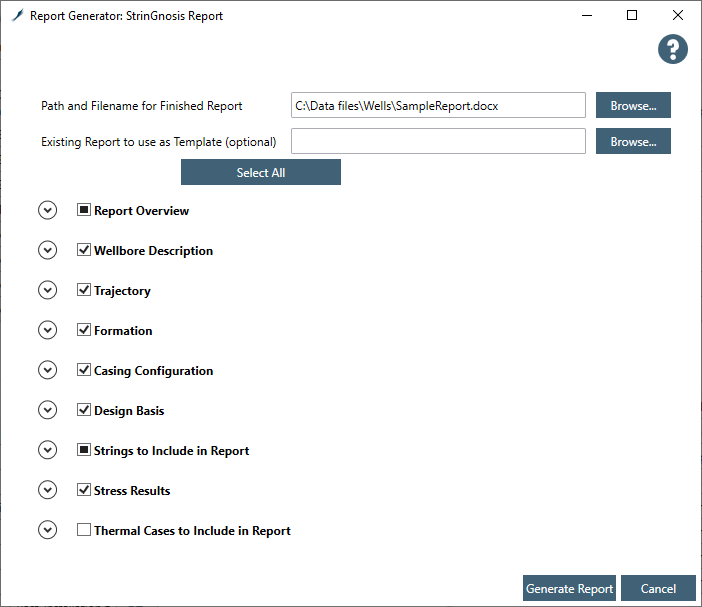Expand Thermal Cases to Include in Report

(47, 531)
